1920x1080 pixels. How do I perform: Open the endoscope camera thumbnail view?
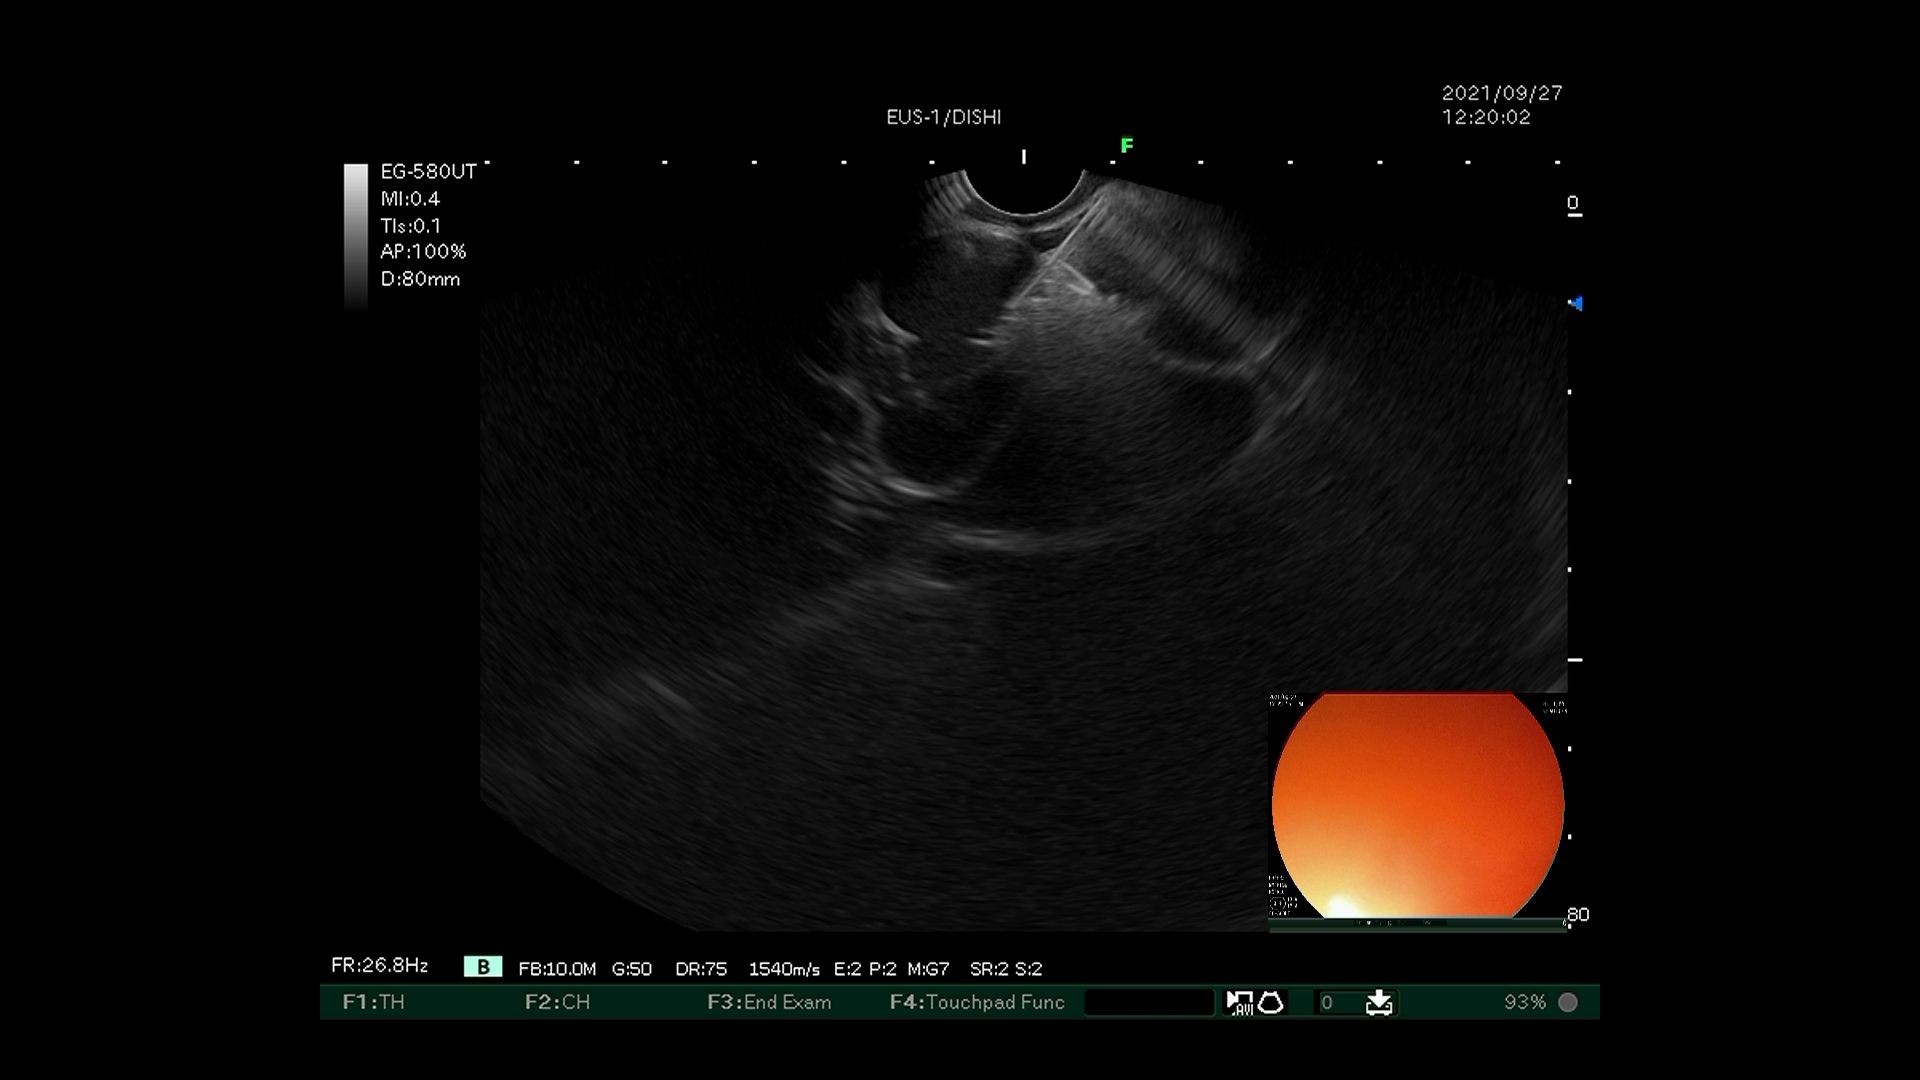(x=1417, y=806)
